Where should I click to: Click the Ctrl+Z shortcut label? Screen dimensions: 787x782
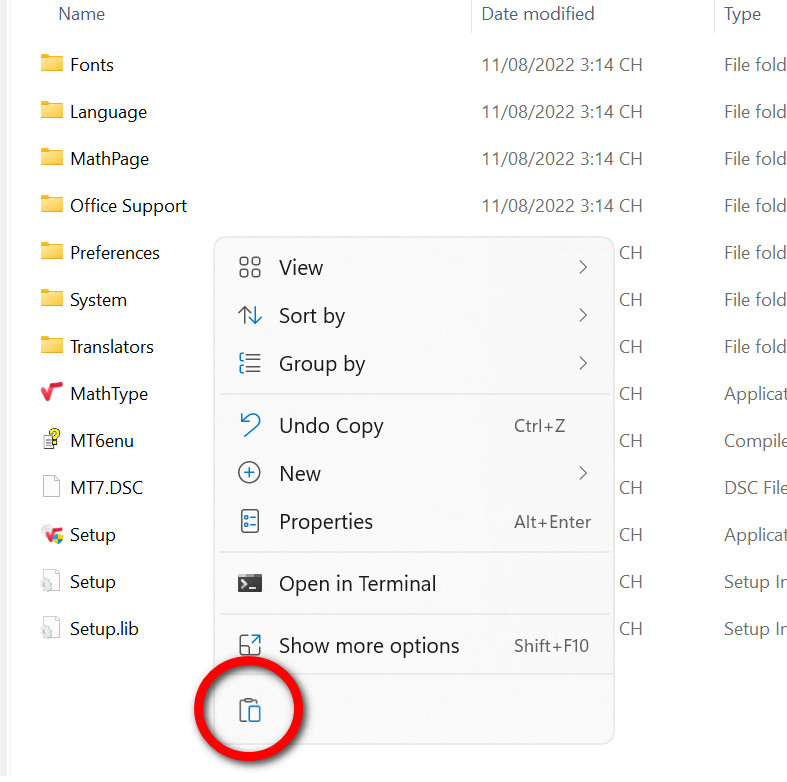tap(540, 426)
